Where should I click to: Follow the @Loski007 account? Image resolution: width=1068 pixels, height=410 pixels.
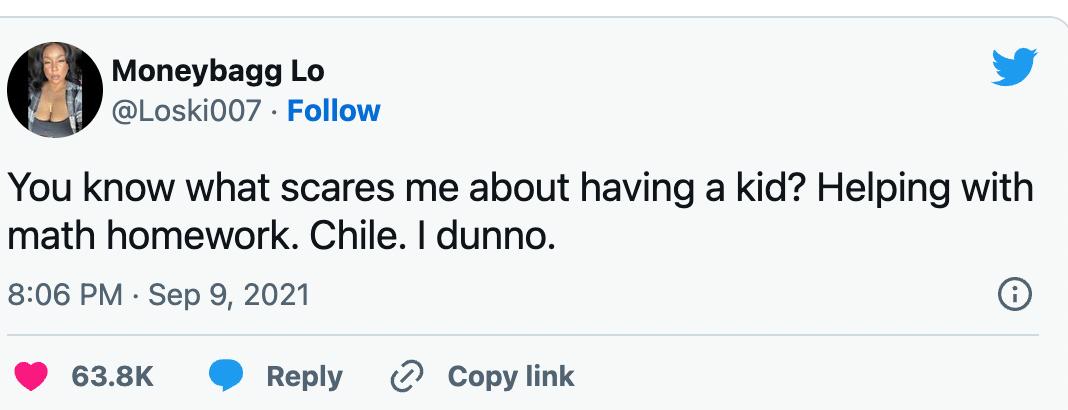[333, 110]
